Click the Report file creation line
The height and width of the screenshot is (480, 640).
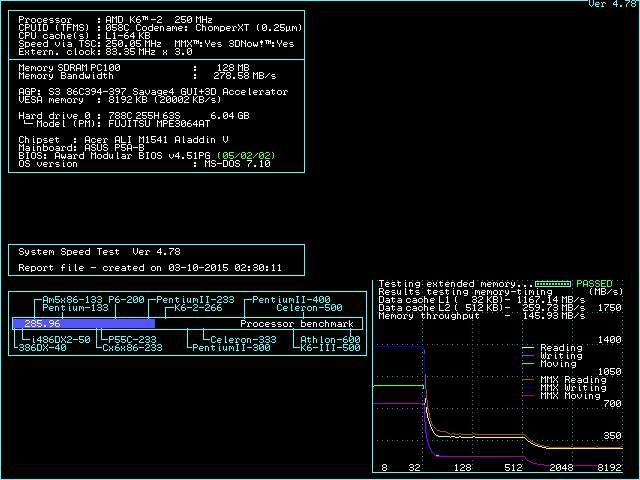(150, 268)
